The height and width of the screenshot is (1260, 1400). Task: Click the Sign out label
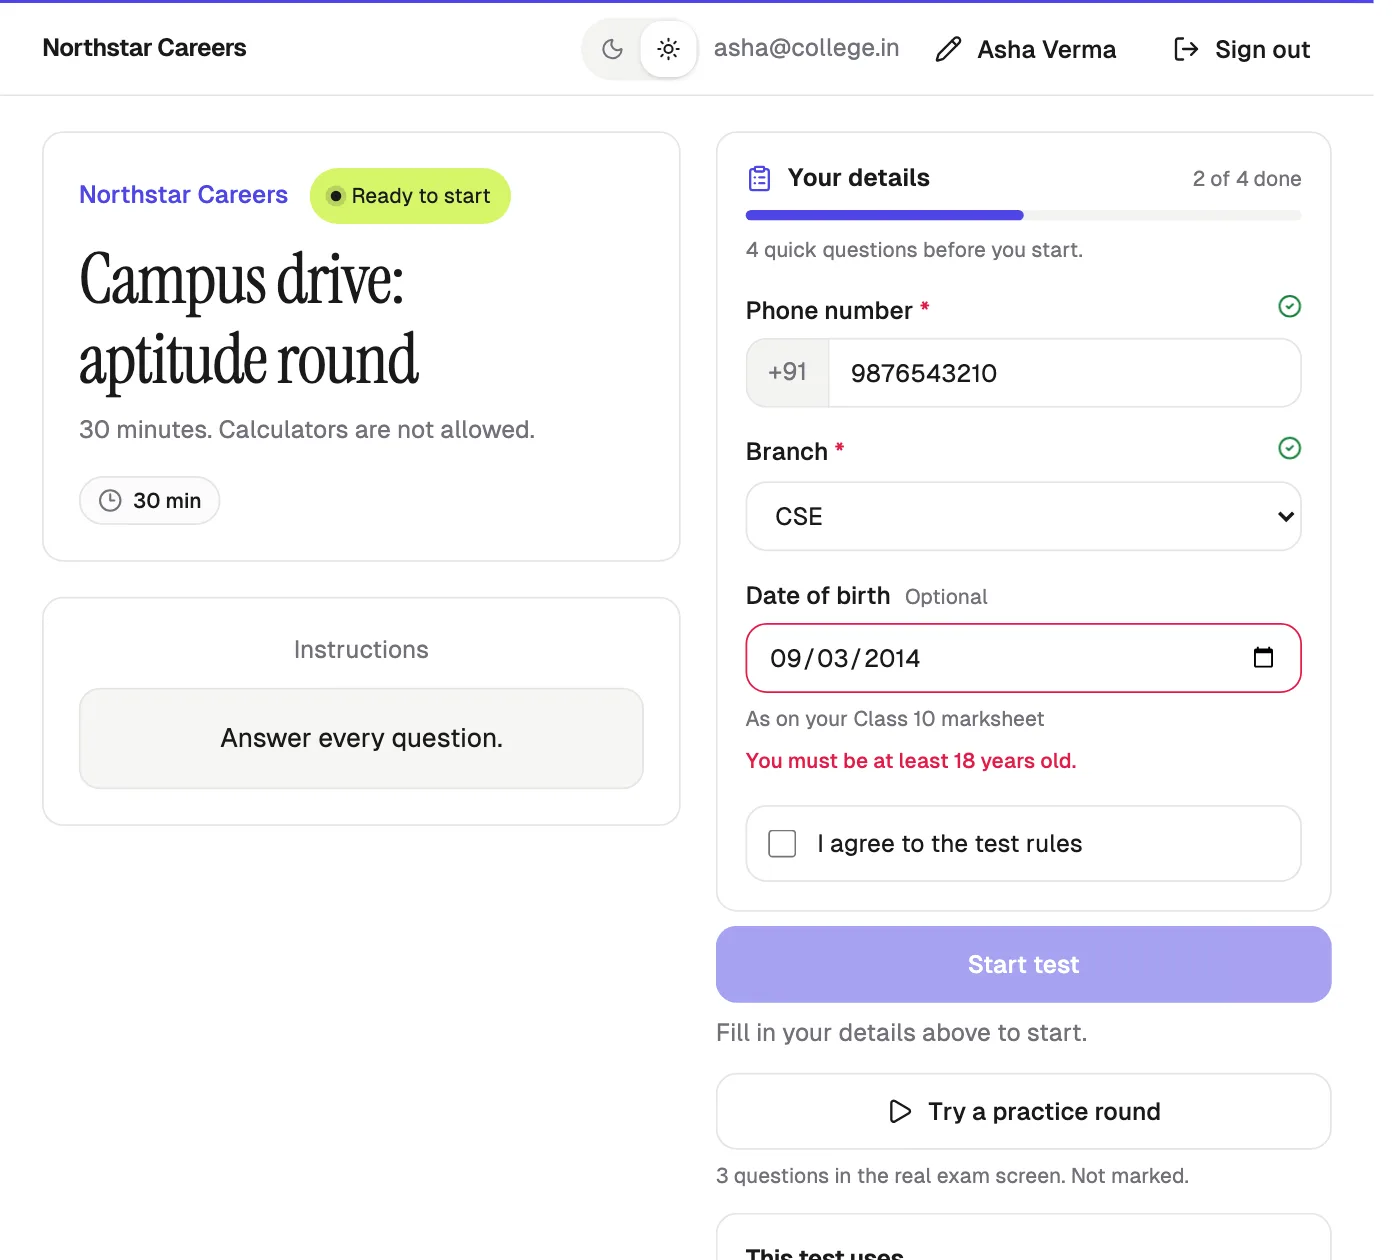tap(1262, 50)
